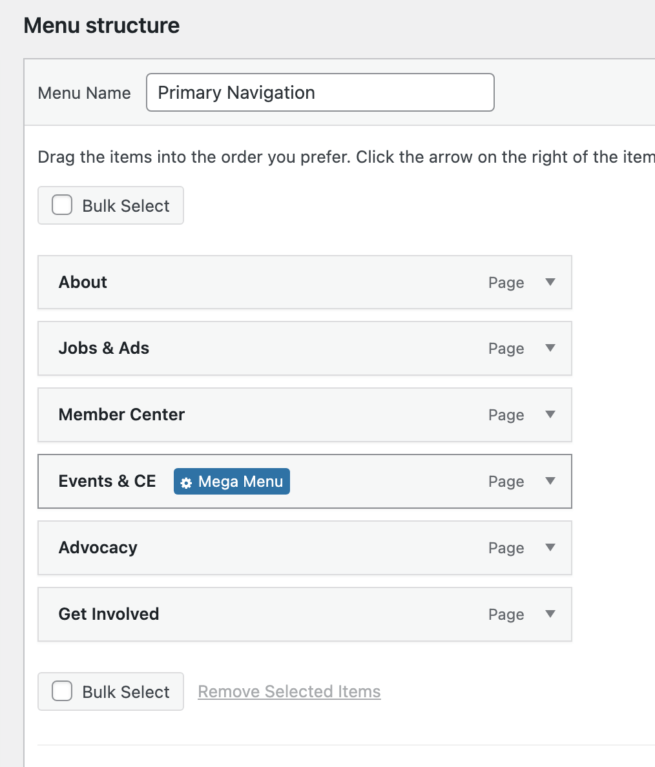Expand the Events & CE item arrow
655x767 pixels.
pos(550,481)
